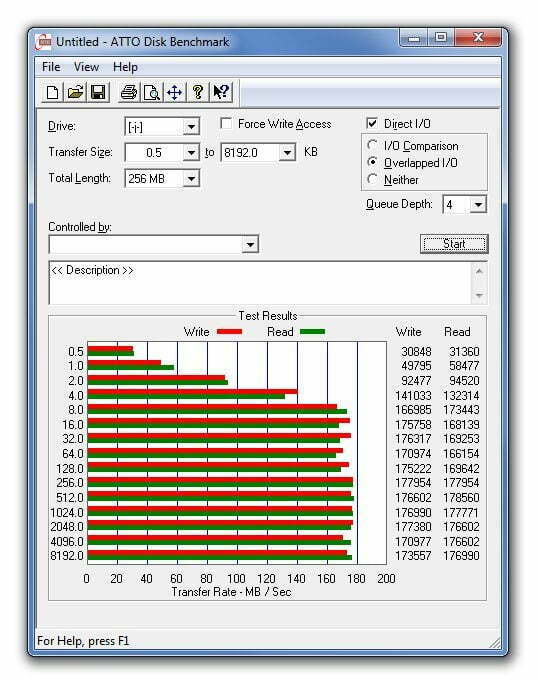Click the Read column header
Image resolution: width=538 pixels, height=682 pixels.
tap(457, 332)
